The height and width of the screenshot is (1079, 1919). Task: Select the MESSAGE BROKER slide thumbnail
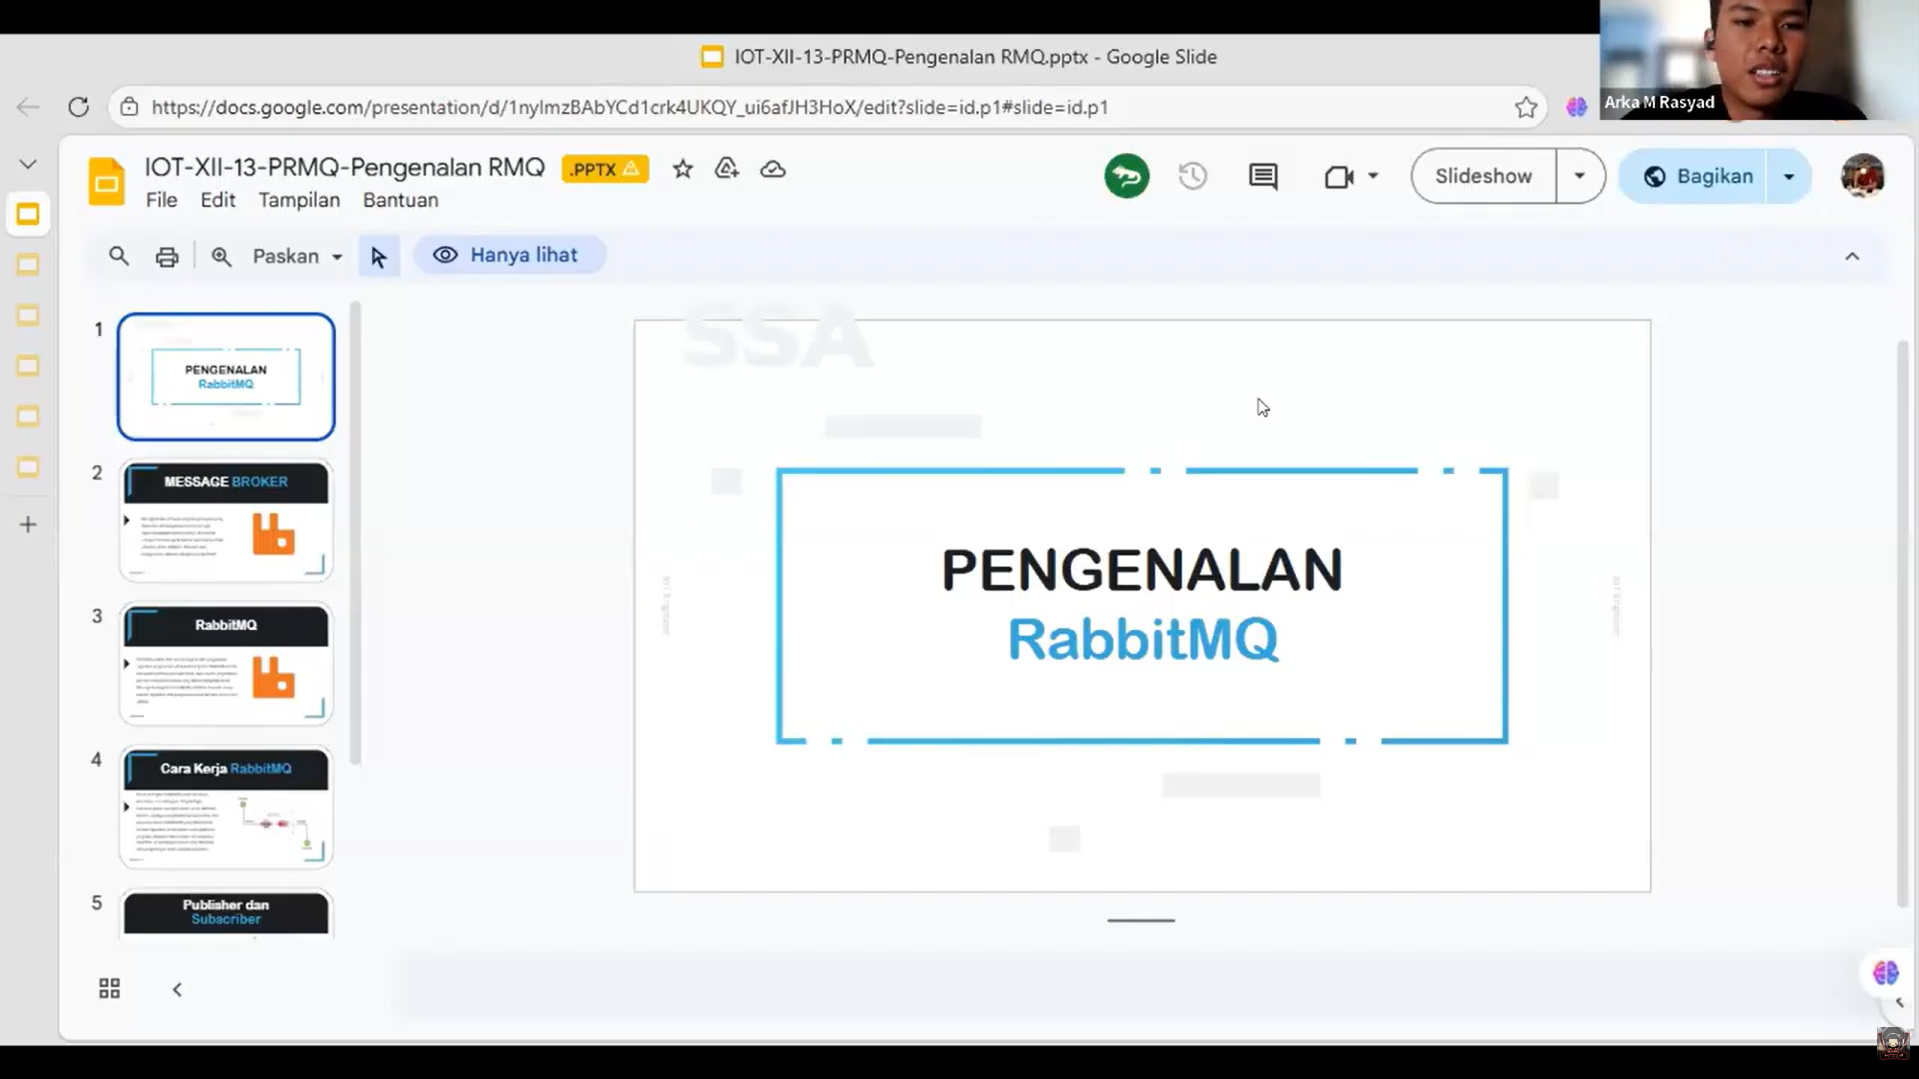226,521
